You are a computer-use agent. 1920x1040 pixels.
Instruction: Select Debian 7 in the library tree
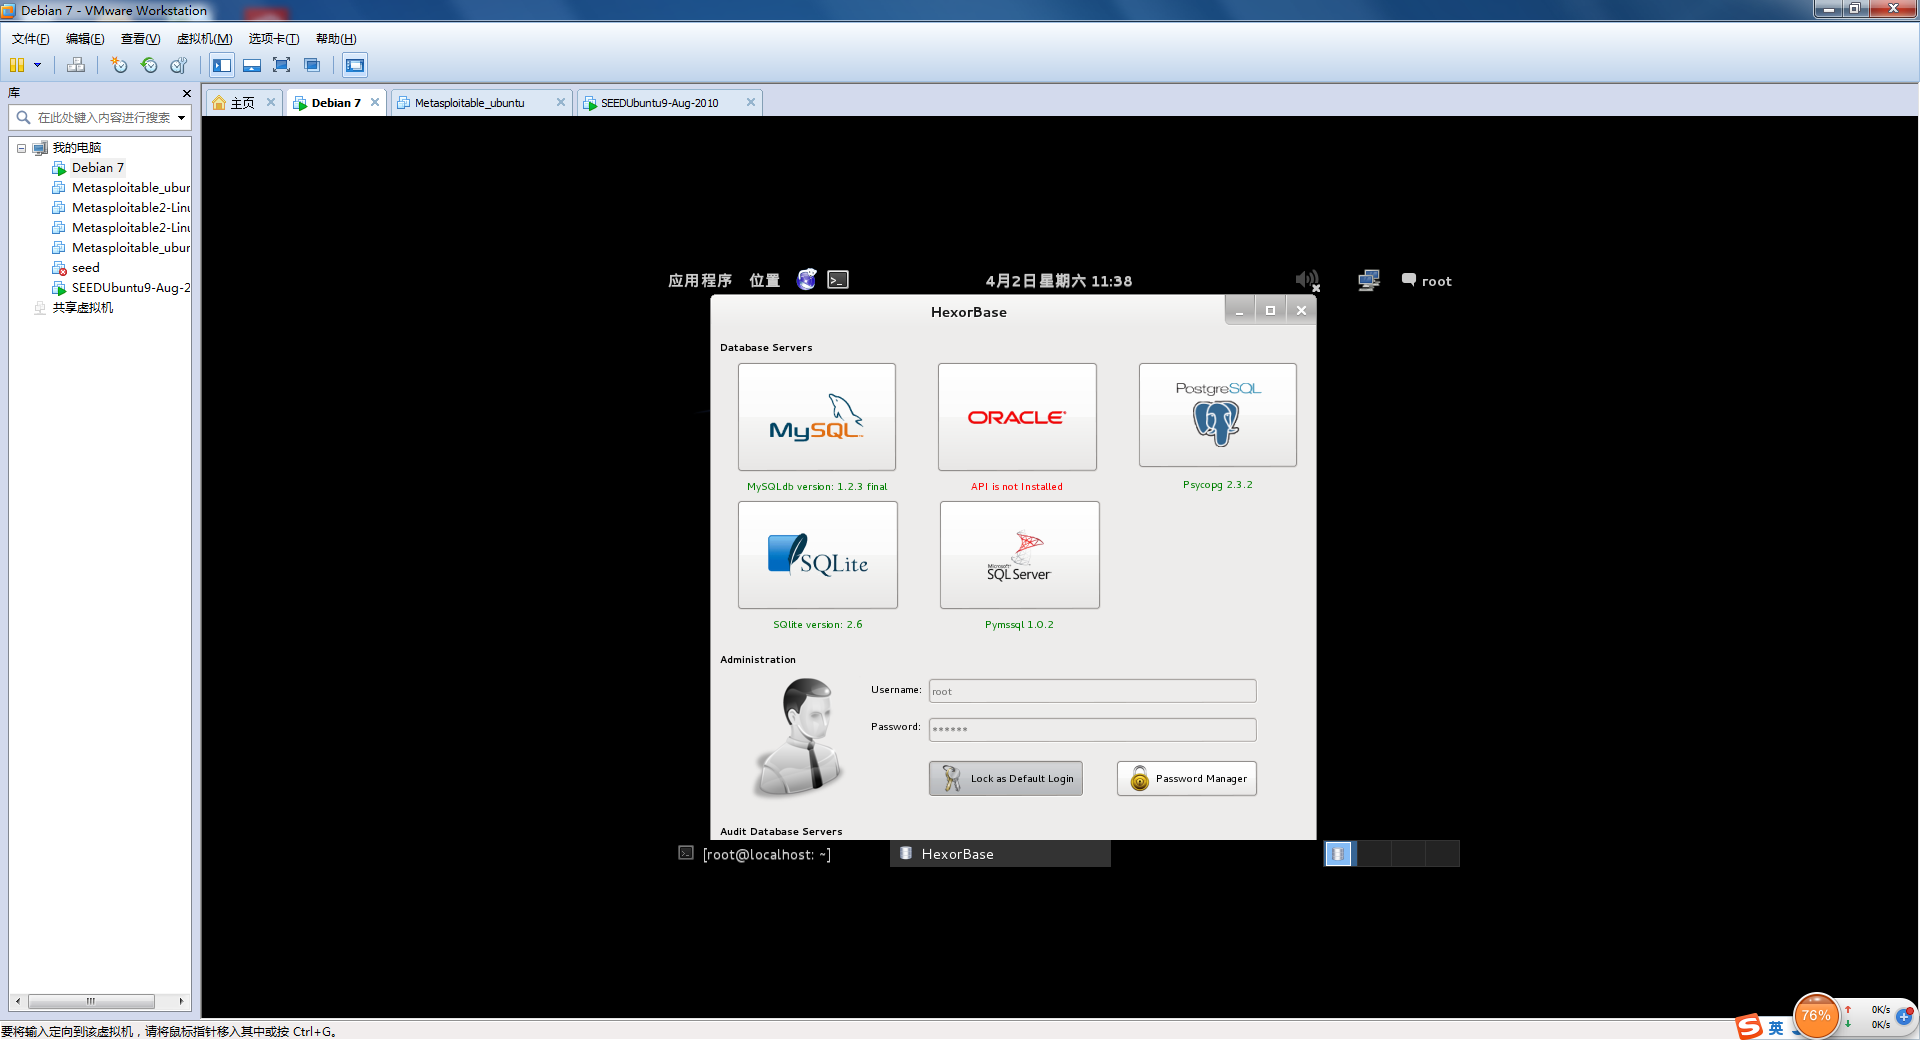pos(97,168)
